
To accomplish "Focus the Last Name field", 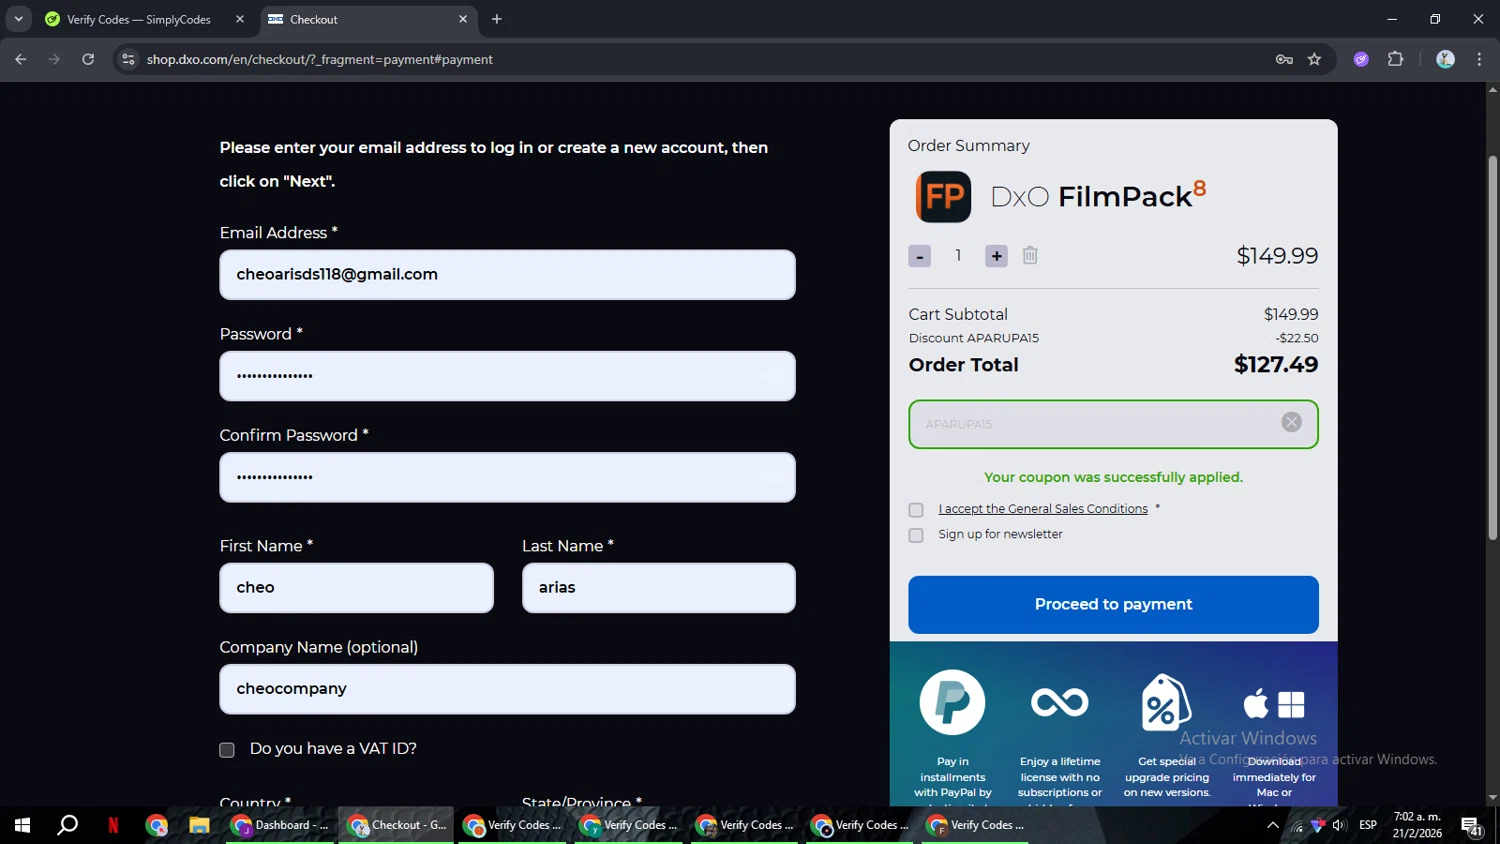I will pyautogui.click(x=658, y=588).
